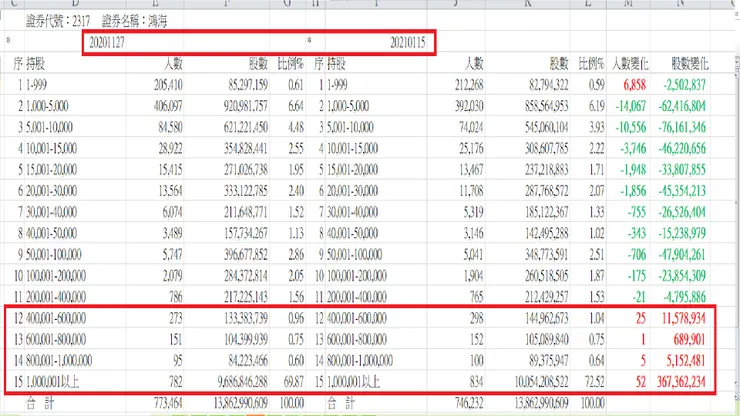Click the -33,807,855 share change cell
Image resolution: width=740 pixels, height=416 pixels.
(x=681, y=170)
